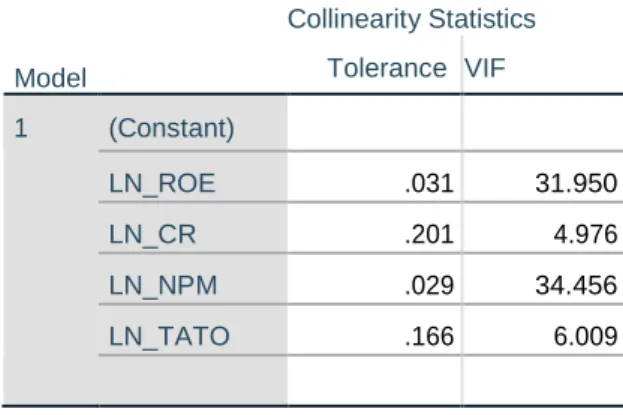Click the tolerance value .201

pos(429,235)
